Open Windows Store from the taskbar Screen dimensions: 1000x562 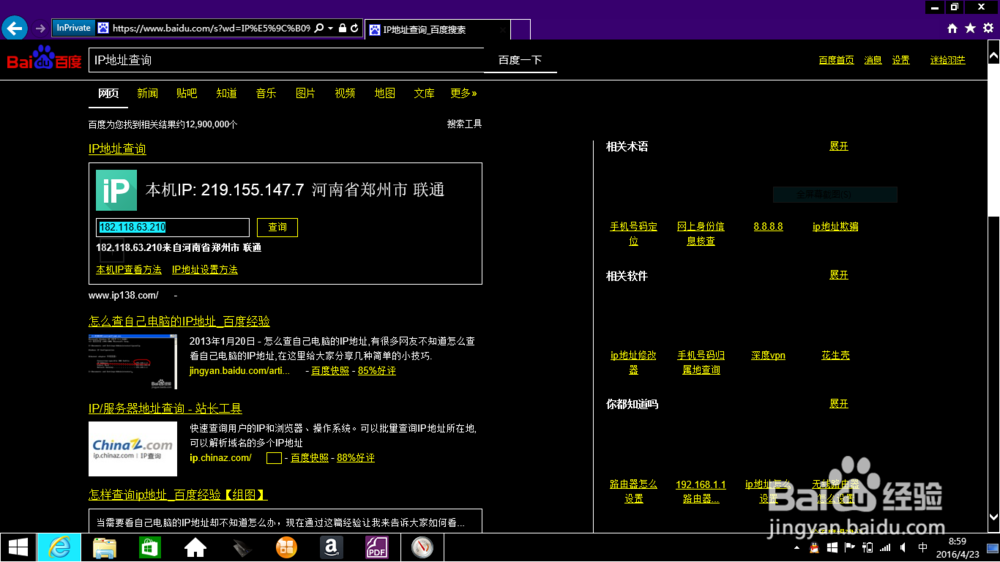point(150,547)
